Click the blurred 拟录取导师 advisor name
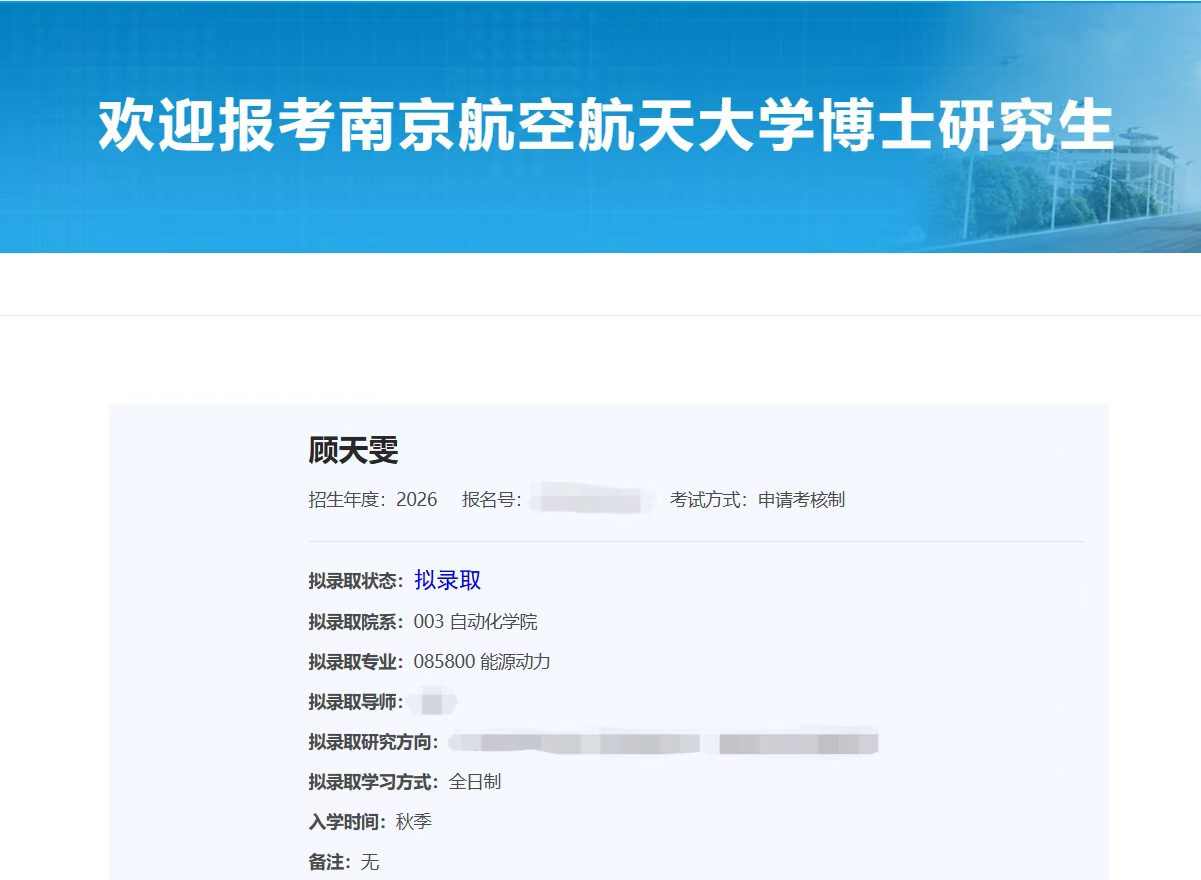The width and height of the screenshot is (1201, 880). pyautogui.click(x=432, y=702)
